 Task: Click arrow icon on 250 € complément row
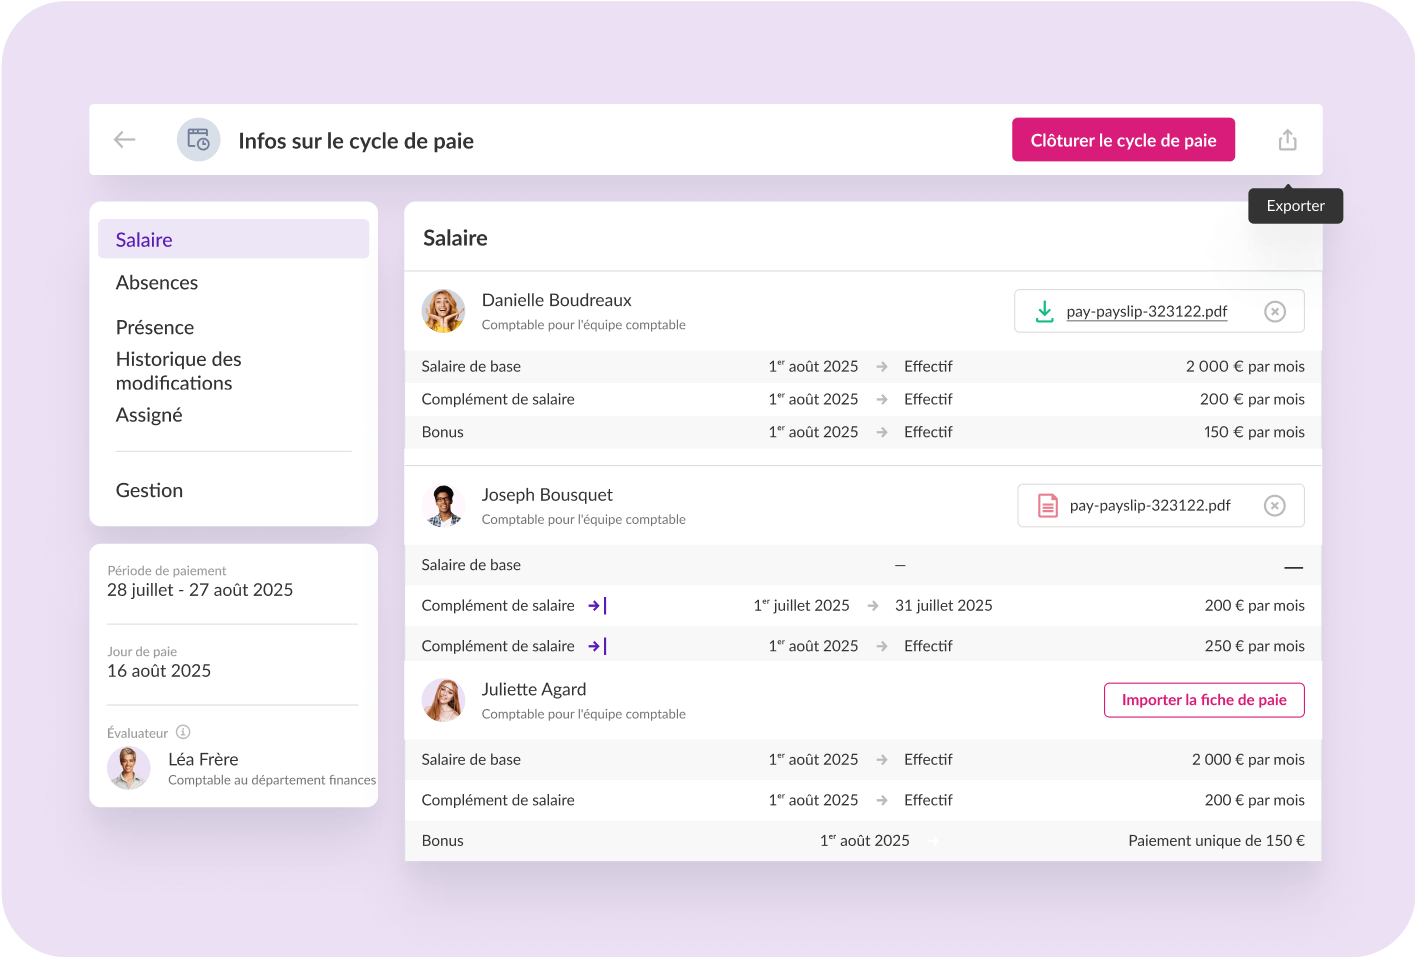pyautogui.click(x=597, y=647)
